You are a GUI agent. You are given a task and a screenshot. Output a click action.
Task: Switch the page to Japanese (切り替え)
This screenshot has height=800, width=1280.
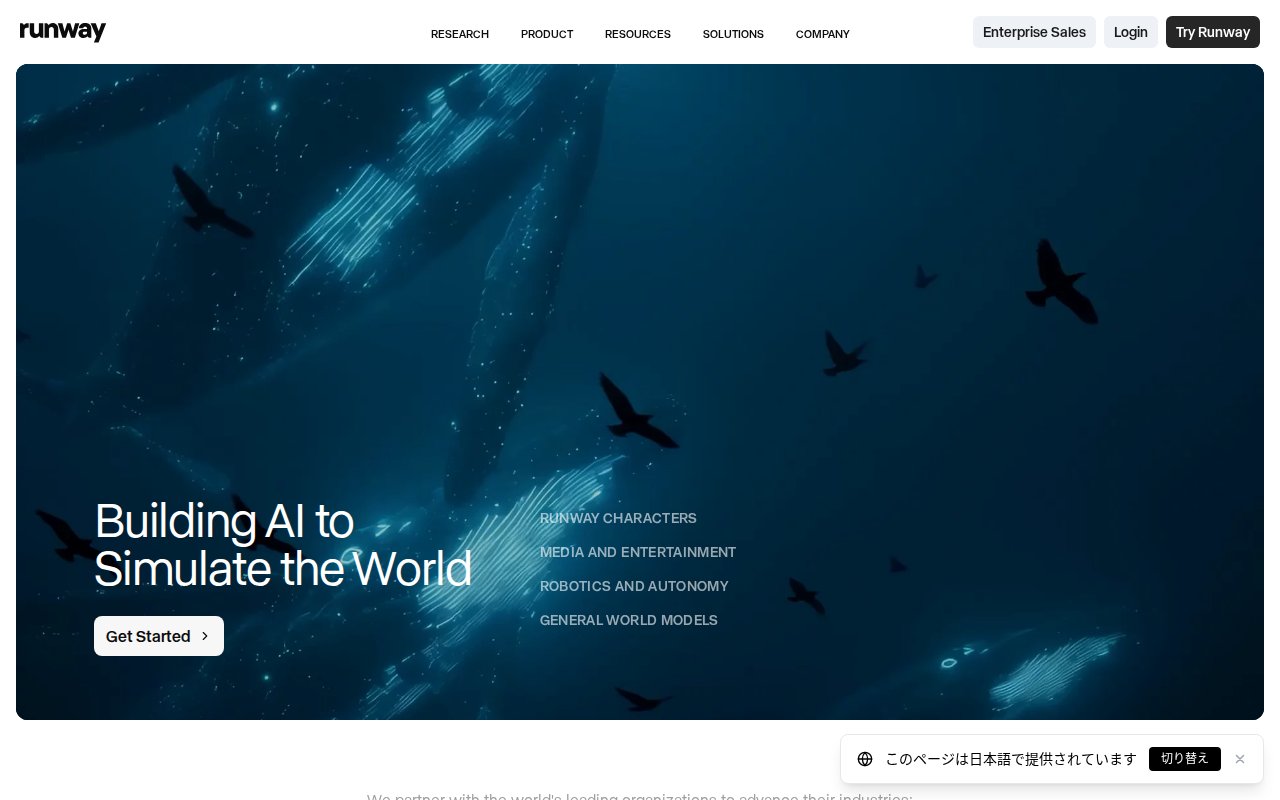click(1185, 759)
